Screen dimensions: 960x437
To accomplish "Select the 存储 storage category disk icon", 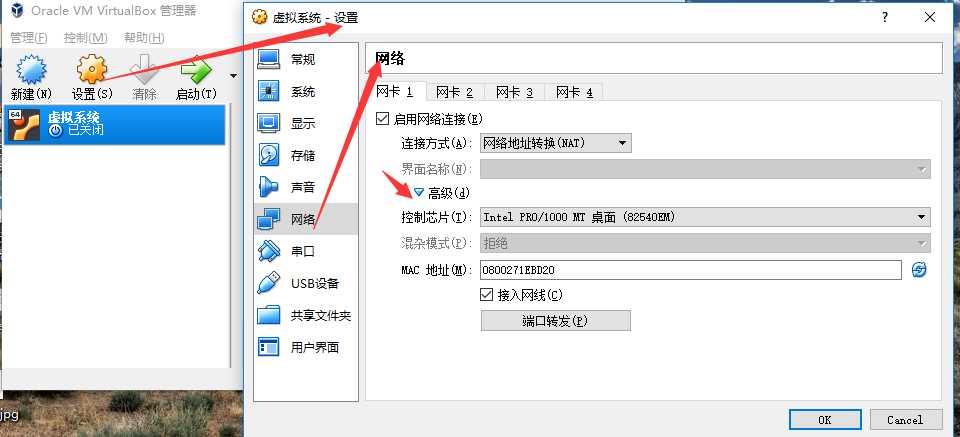I will pos(268,155).
